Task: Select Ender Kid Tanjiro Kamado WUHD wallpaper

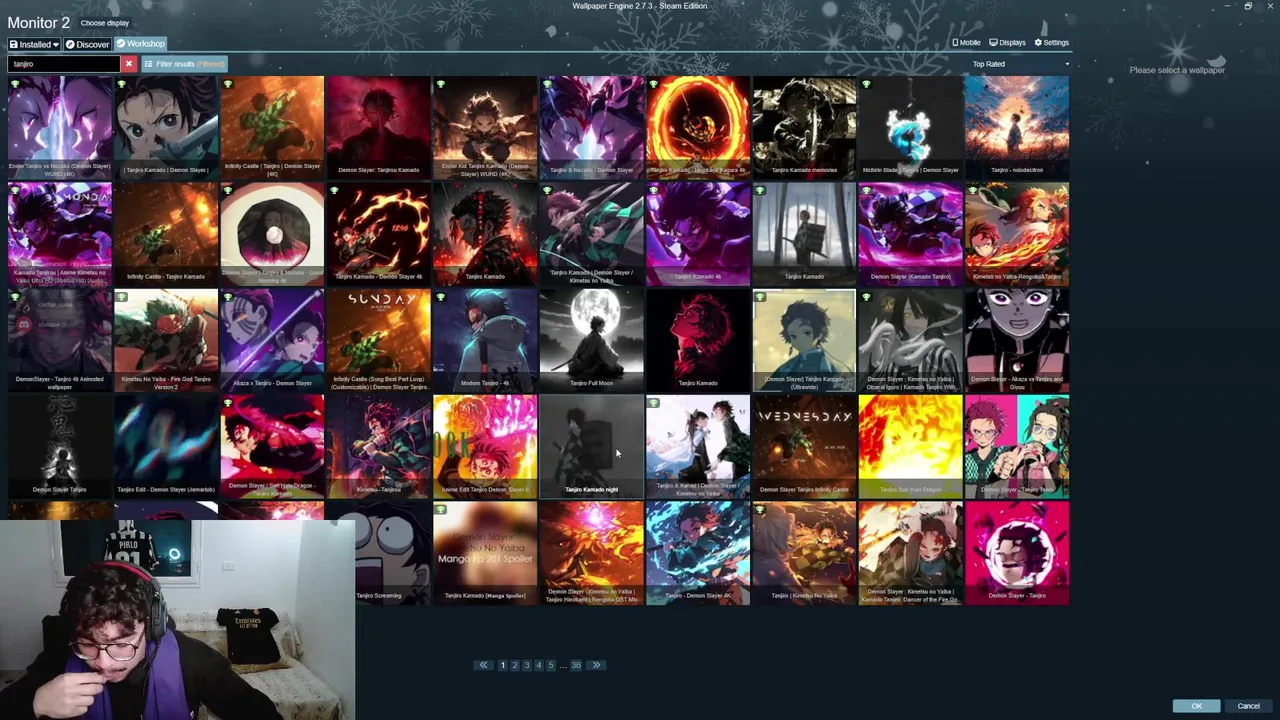Action: click(x=485, y=128)
